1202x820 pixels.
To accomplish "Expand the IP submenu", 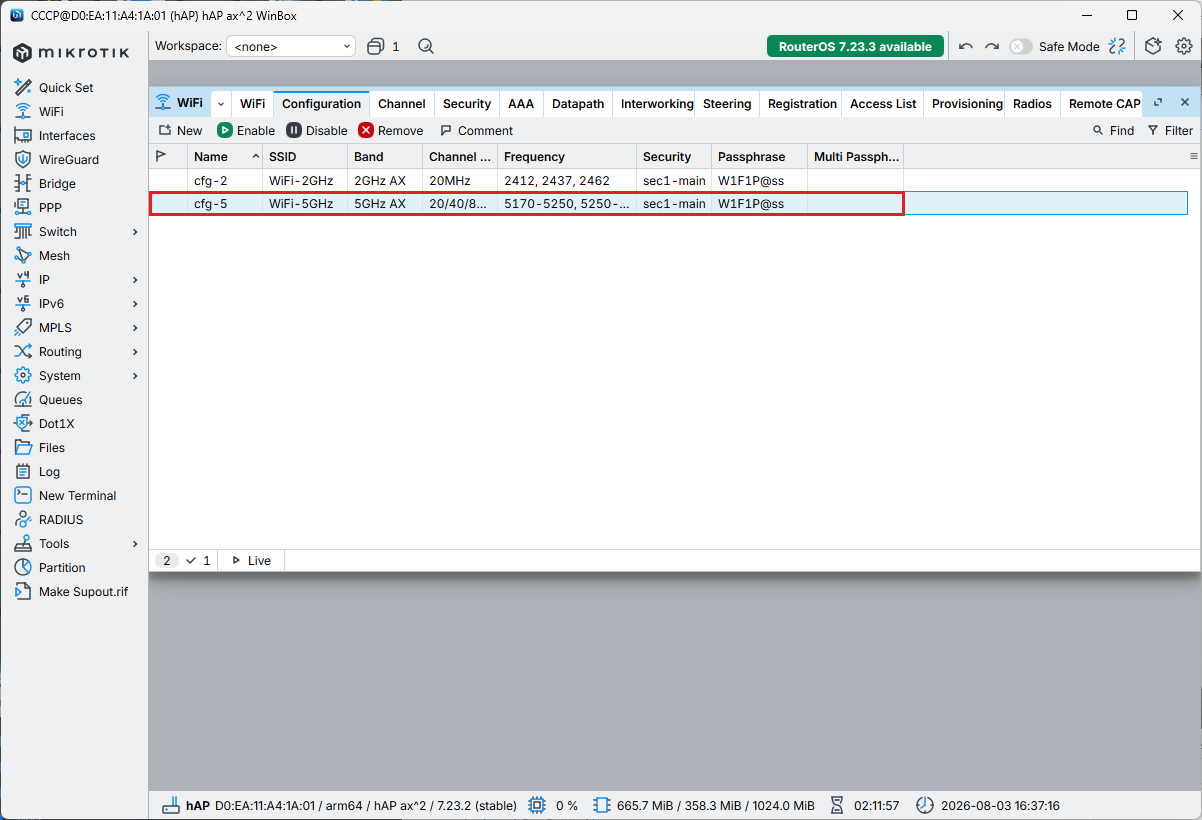I will pyautogui.click(x=135, y=279).
